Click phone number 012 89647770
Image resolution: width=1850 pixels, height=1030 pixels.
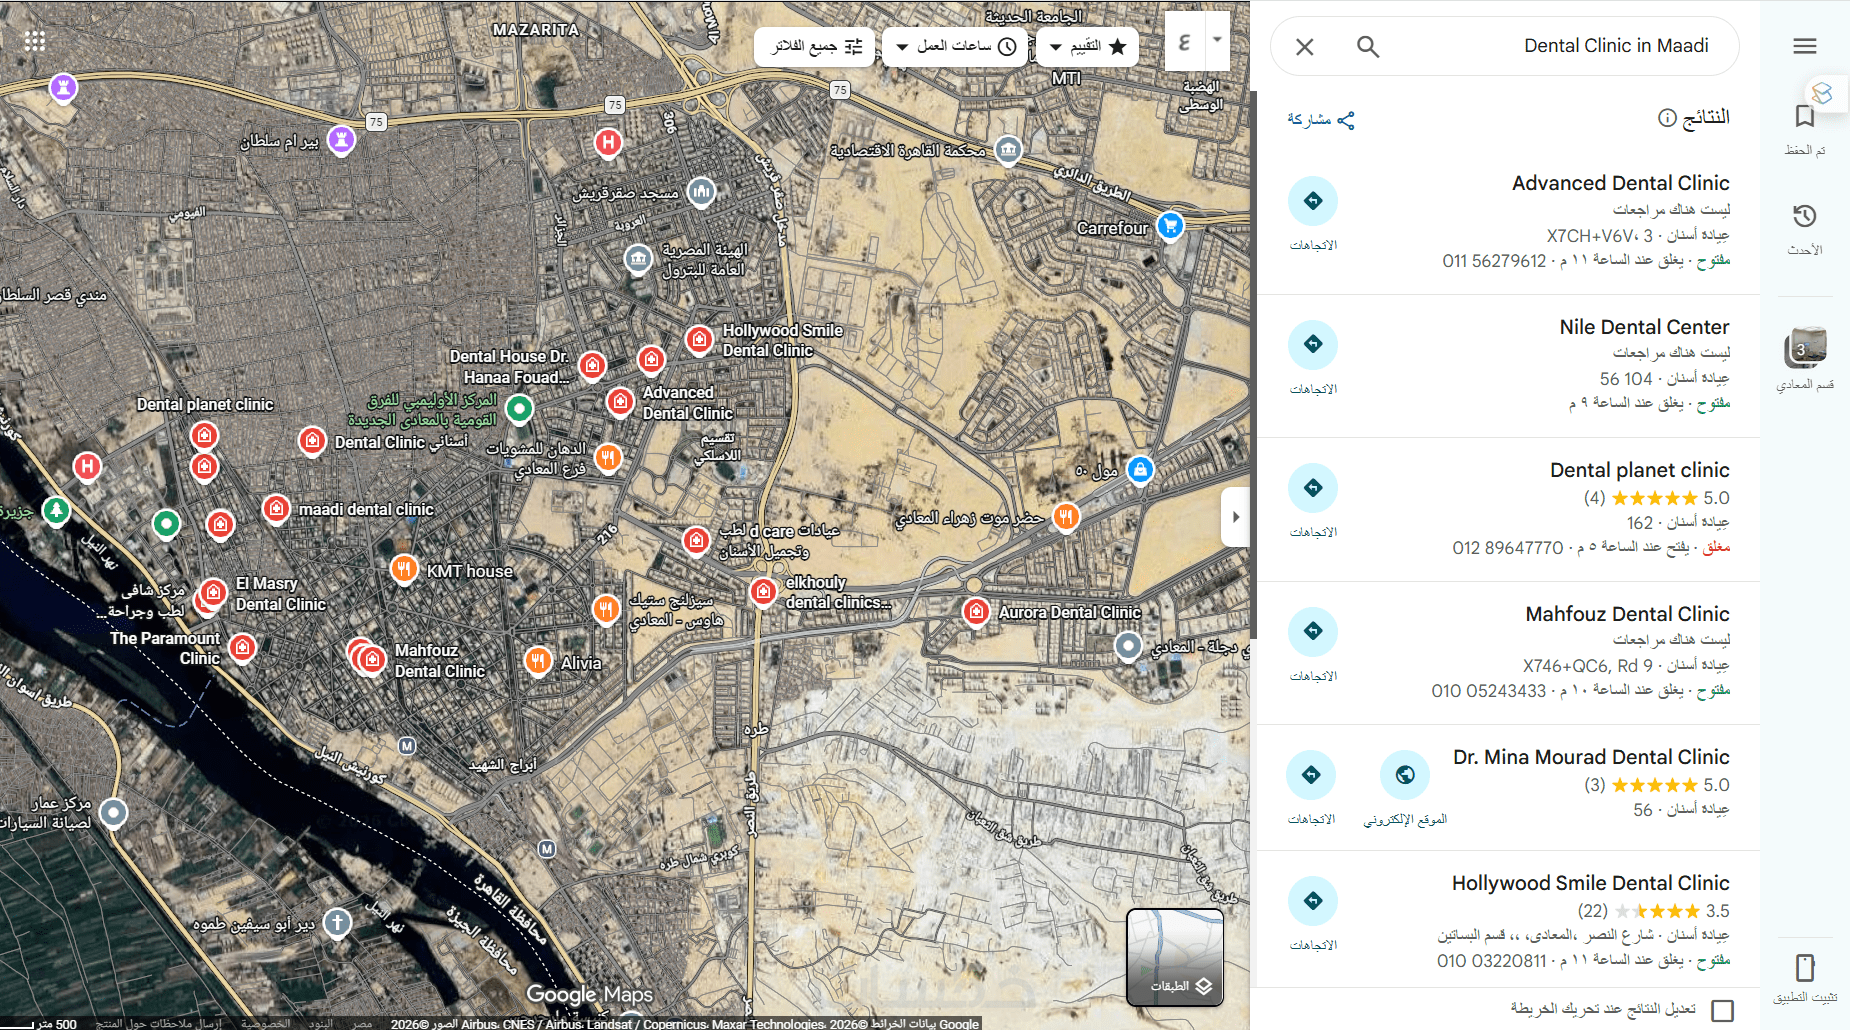coord(1508,548)
